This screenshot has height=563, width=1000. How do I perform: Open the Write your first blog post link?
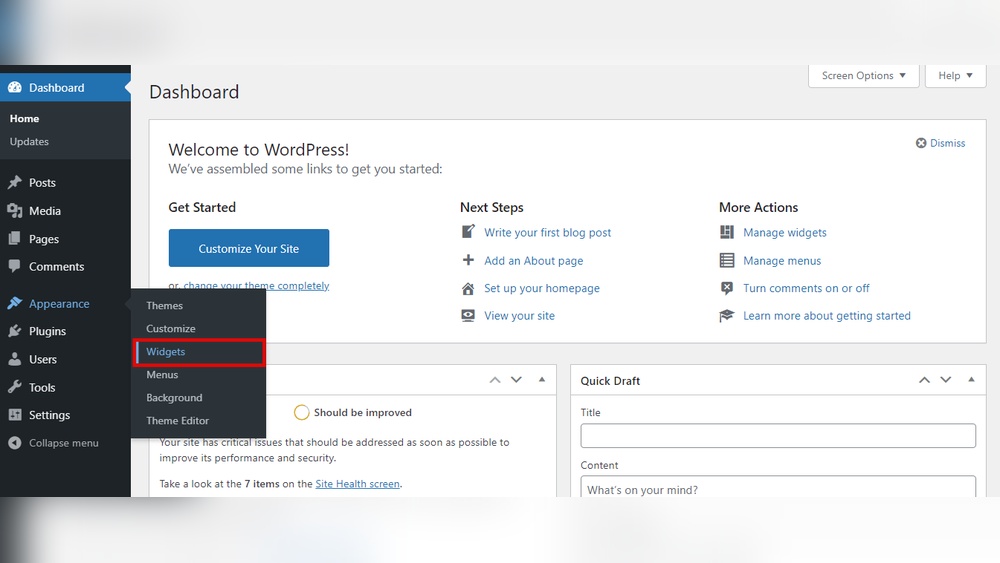[x=547, y=232]
